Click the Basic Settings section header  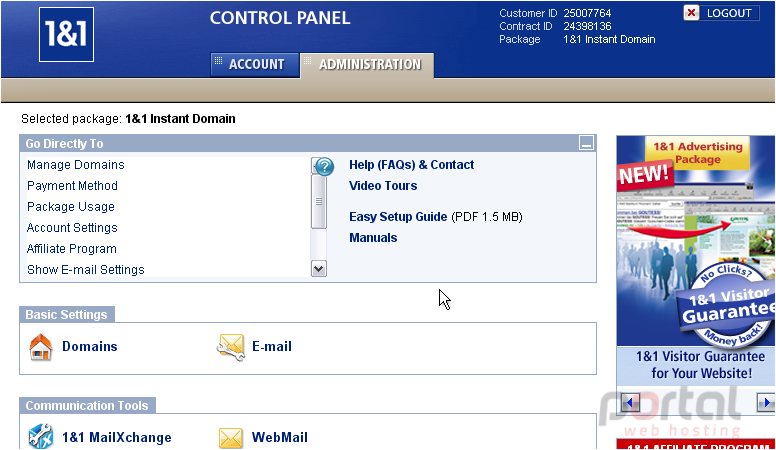coord(67,314)
